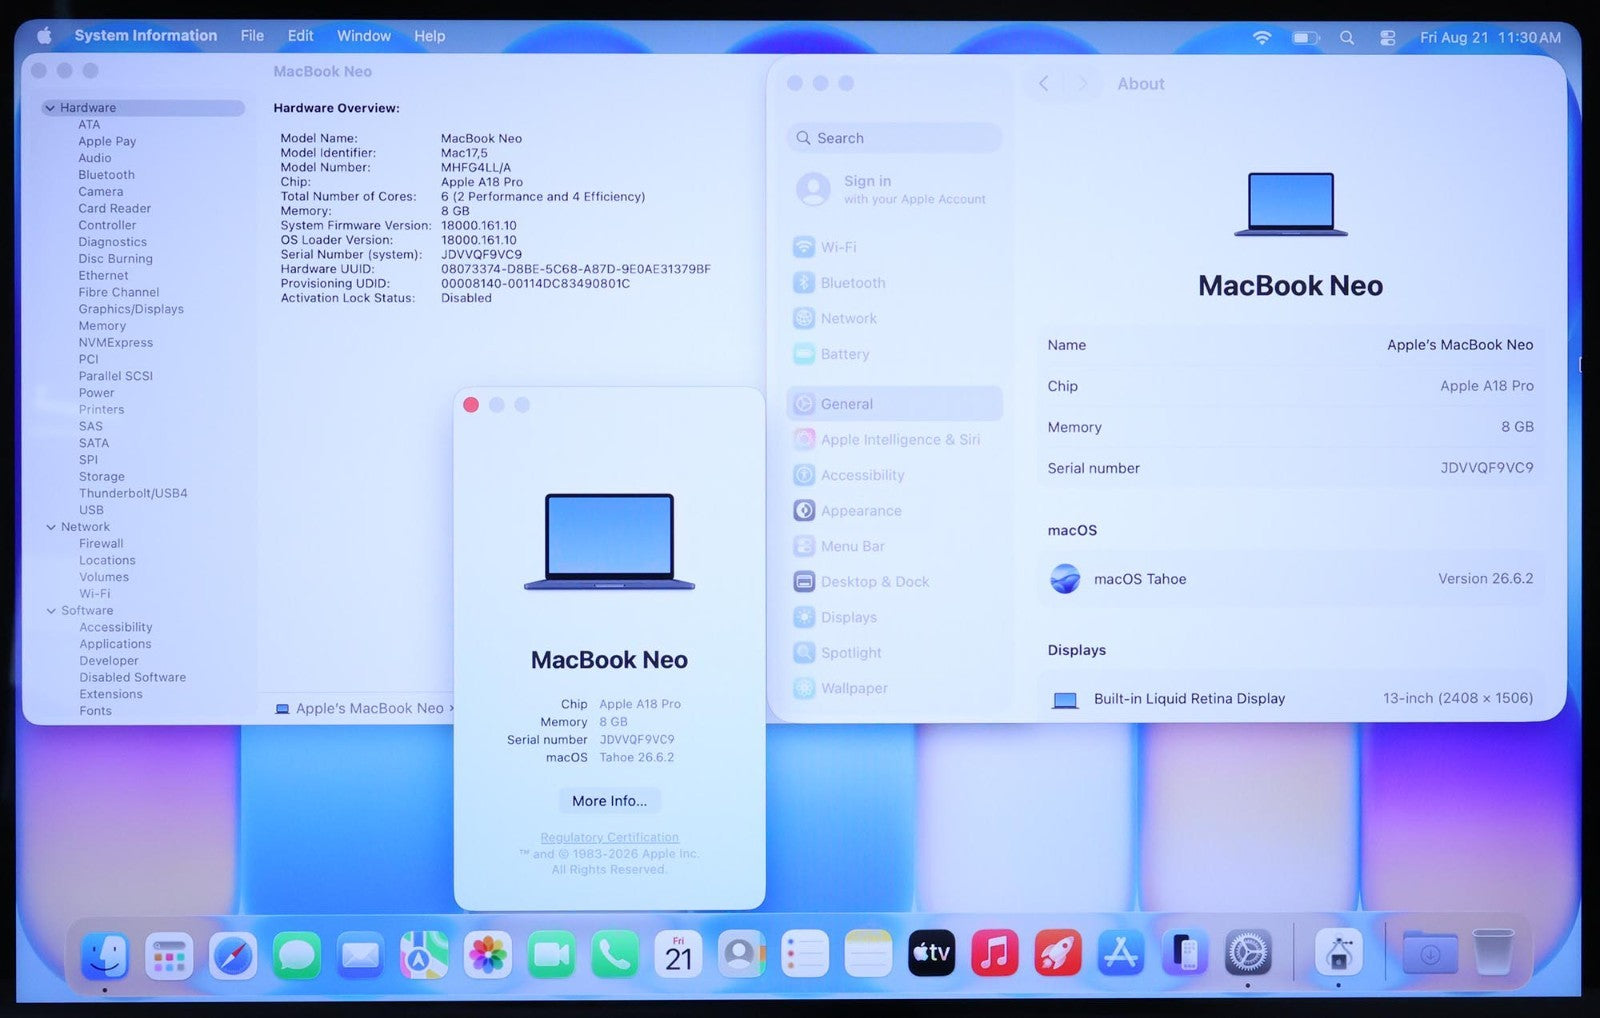
Task: Open Control Center from the menu bar
Action: click(1388, 37)
